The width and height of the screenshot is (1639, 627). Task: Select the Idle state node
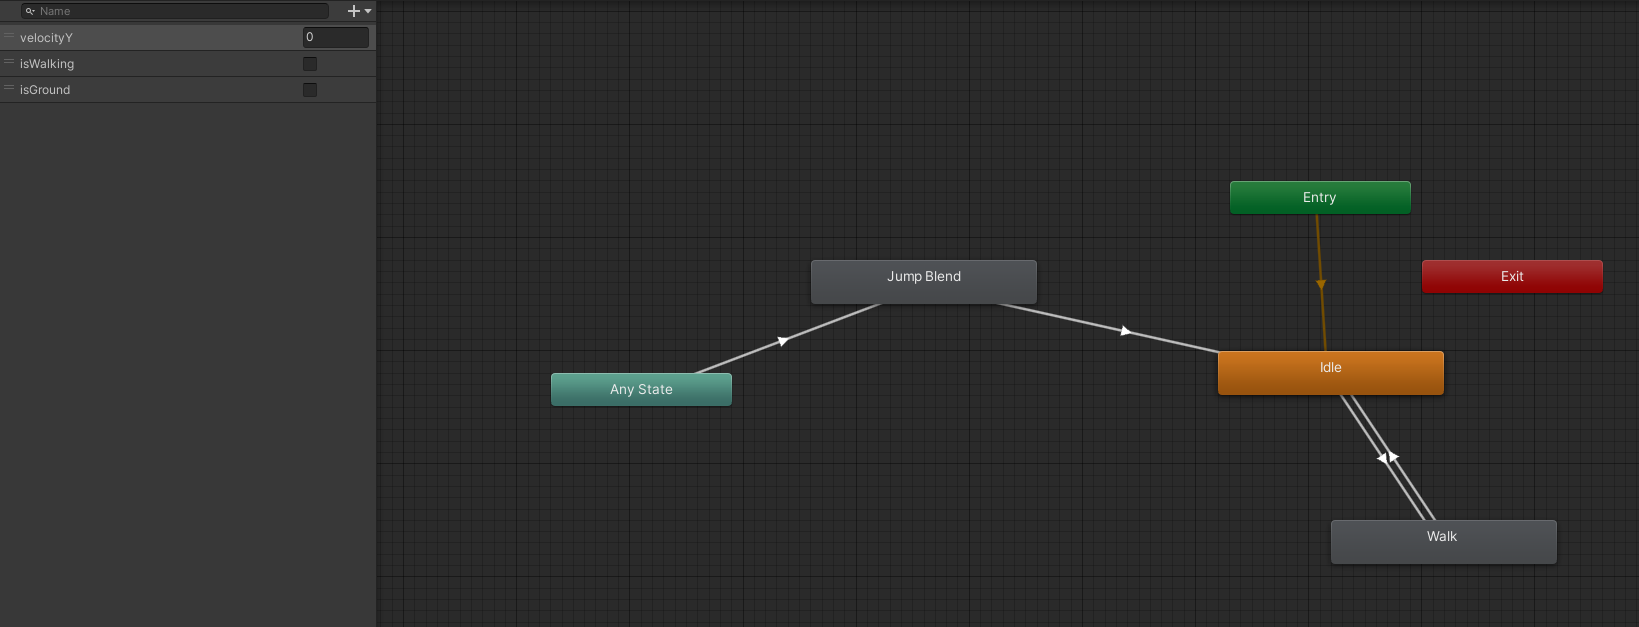click(1331, 372)
